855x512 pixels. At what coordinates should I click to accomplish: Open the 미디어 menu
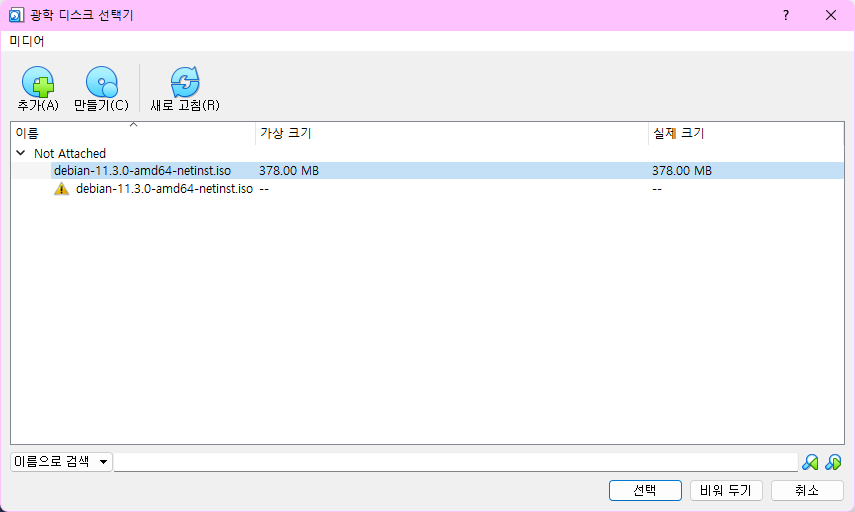pyautogui.click(x=27, y=41)
